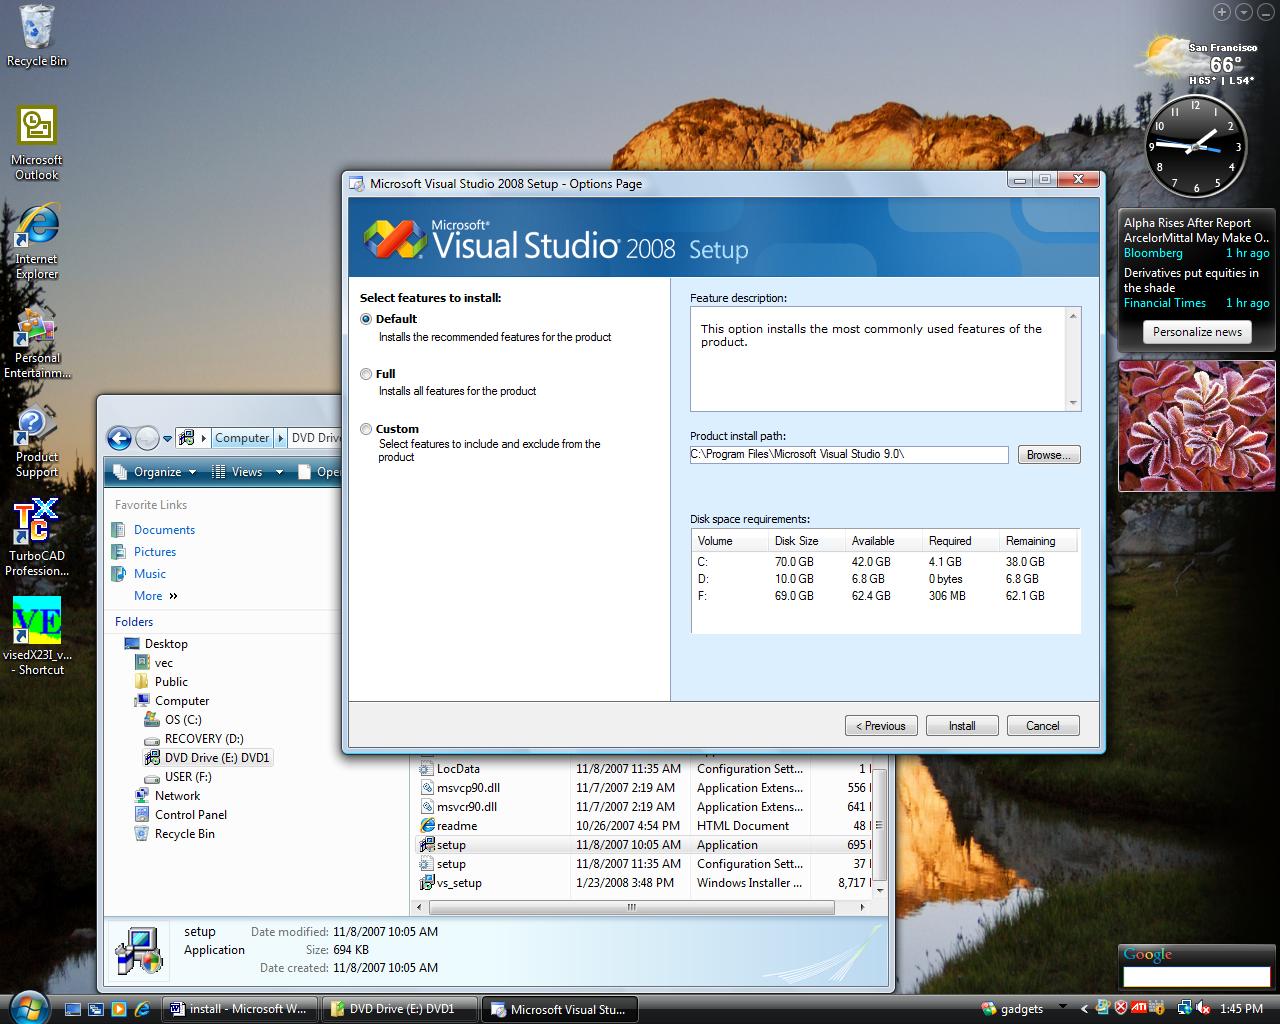Open the Views dropdown arrow in Explorer
Image resolution: width=1280 pixels, height=1024 pixels.
(x=279, y=472)
